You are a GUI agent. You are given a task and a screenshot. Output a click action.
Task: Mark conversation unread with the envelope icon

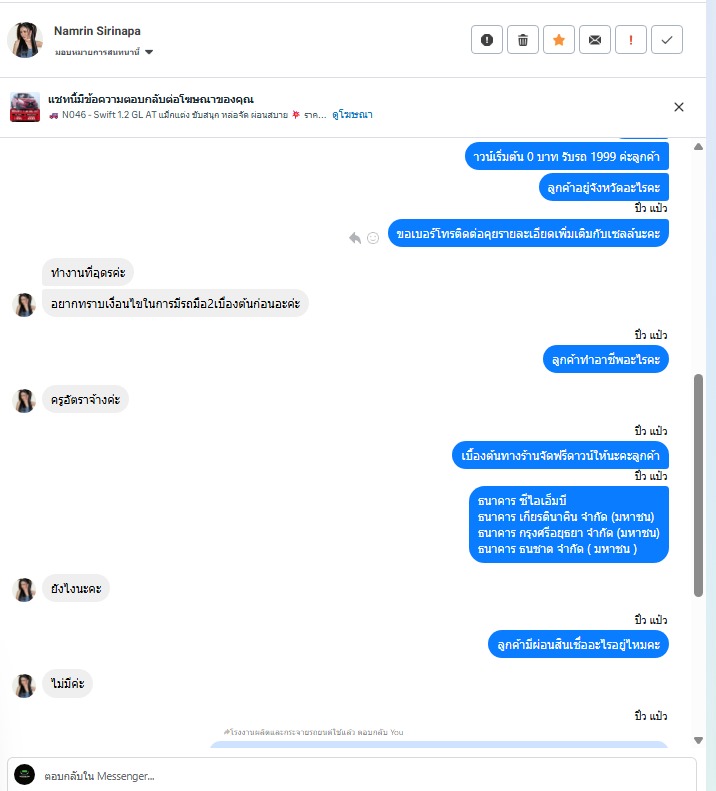(595, 40)
